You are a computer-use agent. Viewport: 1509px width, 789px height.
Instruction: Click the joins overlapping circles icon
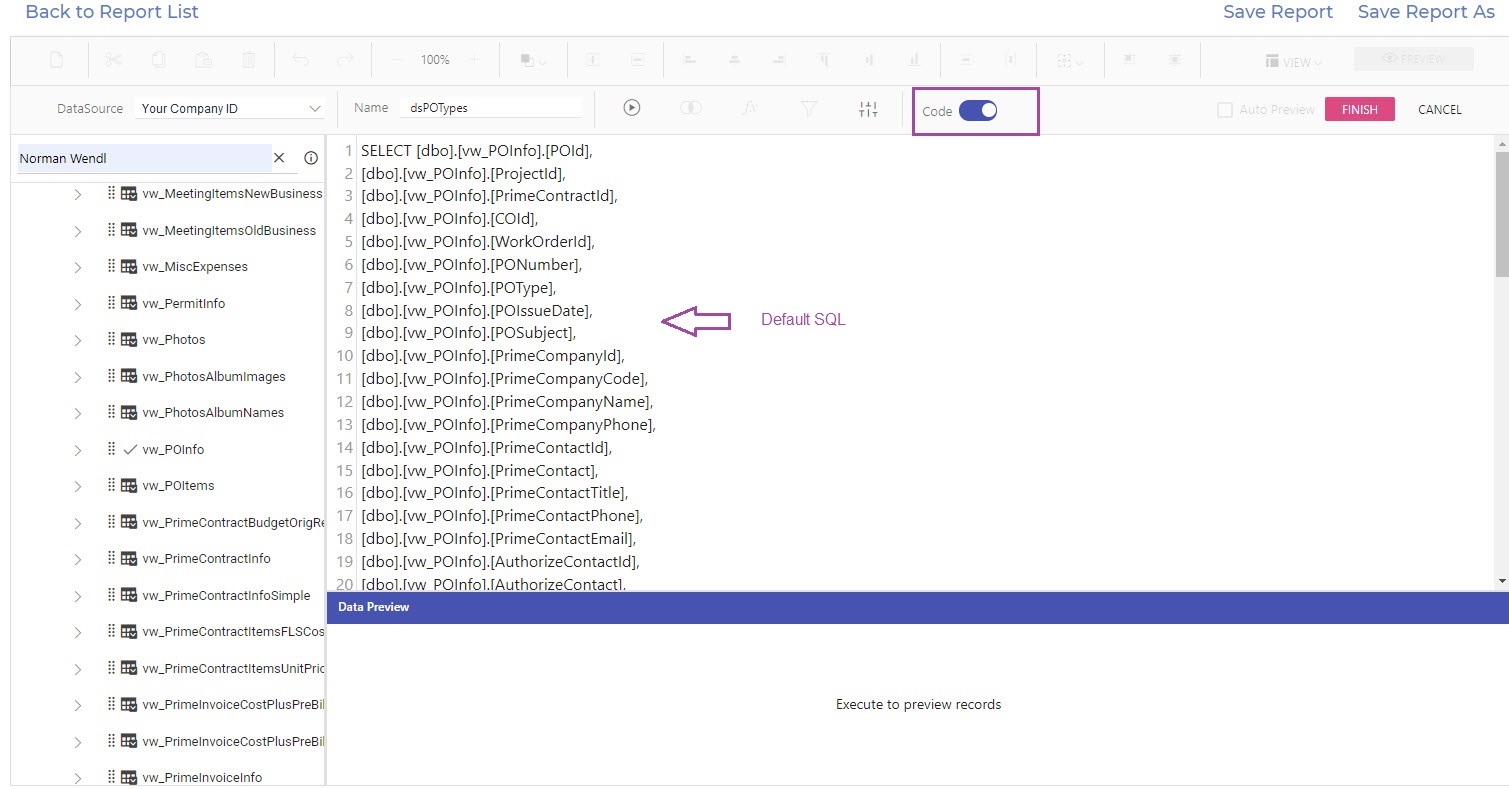tap(690, 109)
